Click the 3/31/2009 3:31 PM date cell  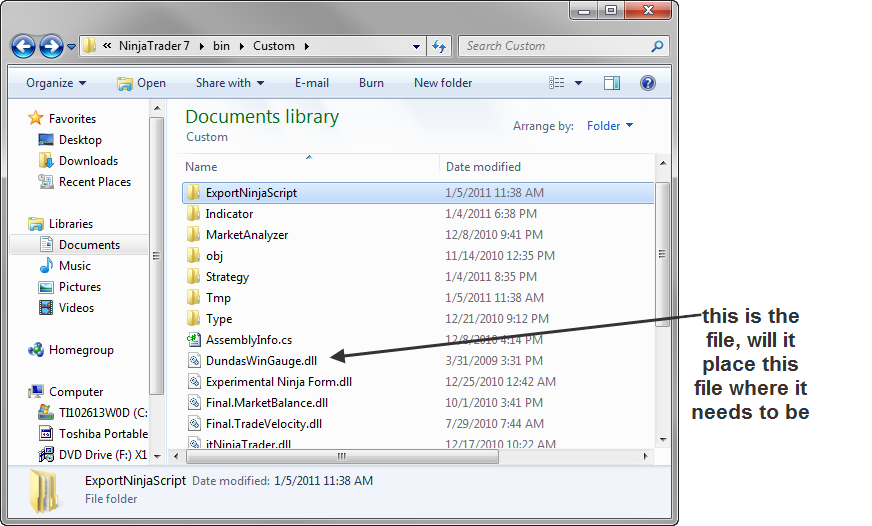coord(494,360)
